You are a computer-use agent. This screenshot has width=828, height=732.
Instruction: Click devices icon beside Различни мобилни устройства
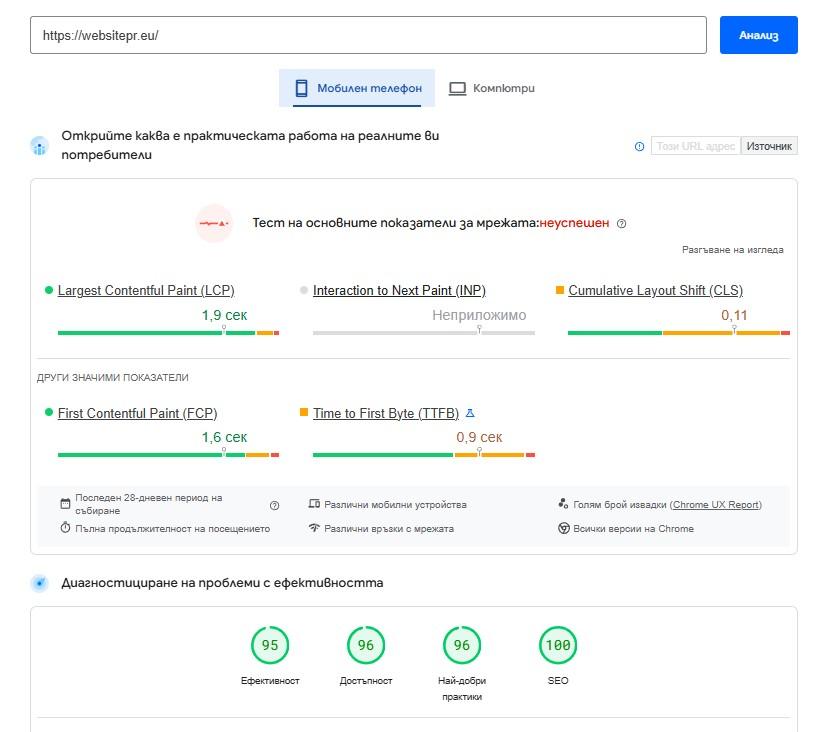pyautogui.click(x=314, y=504)
